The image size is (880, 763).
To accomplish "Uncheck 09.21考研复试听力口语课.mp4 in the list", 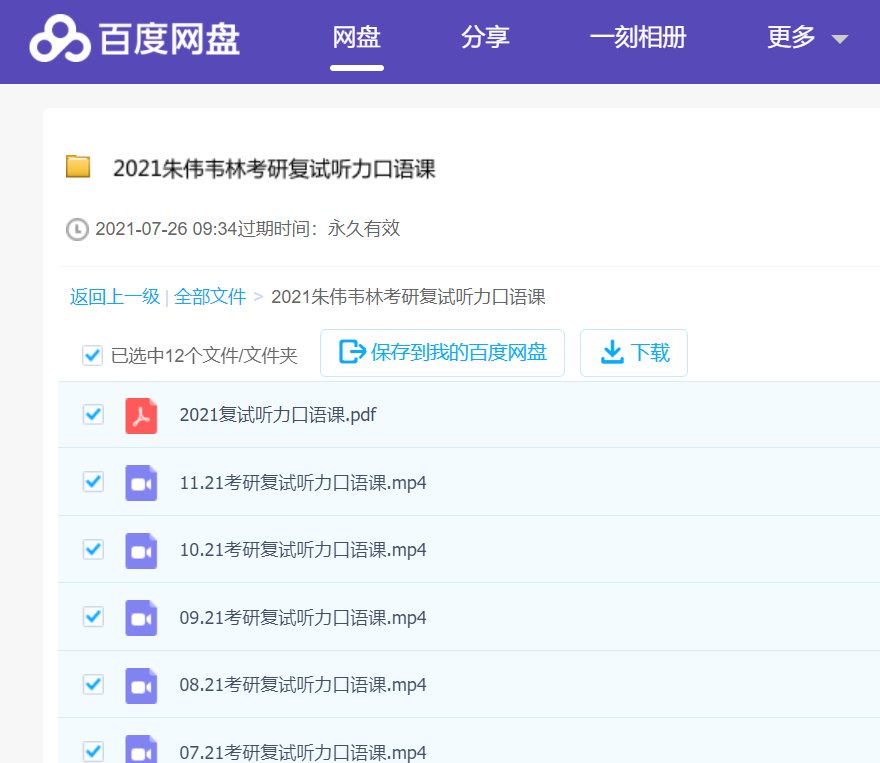I will click(93, 617).
